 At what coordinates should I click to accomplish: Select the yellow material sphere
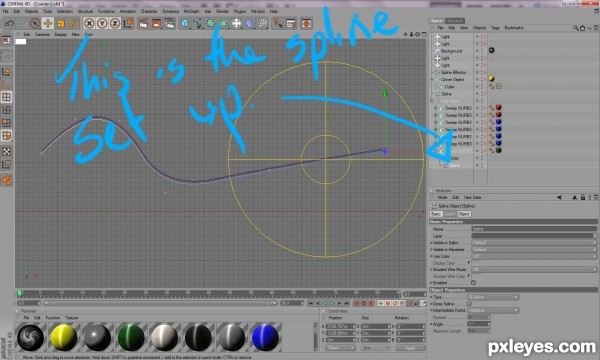click(x=64, y=337)
